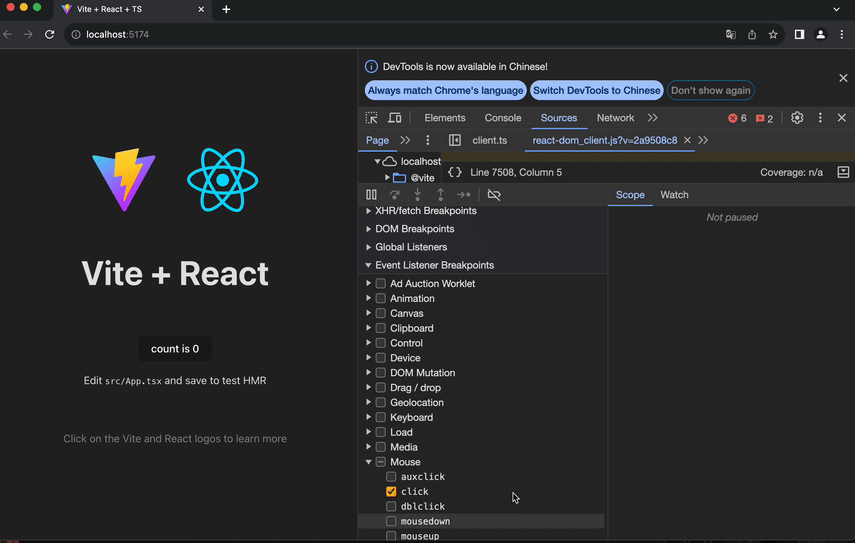Toggle the device toolbar icon
Viewport: 855px width, 543px height.
[395, 118]
